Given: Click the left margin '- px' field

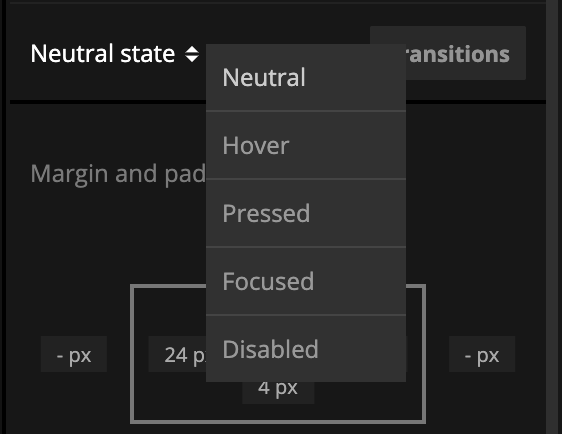Looking at the screenshot, I should pyautogui.click(x=74, y=354).
